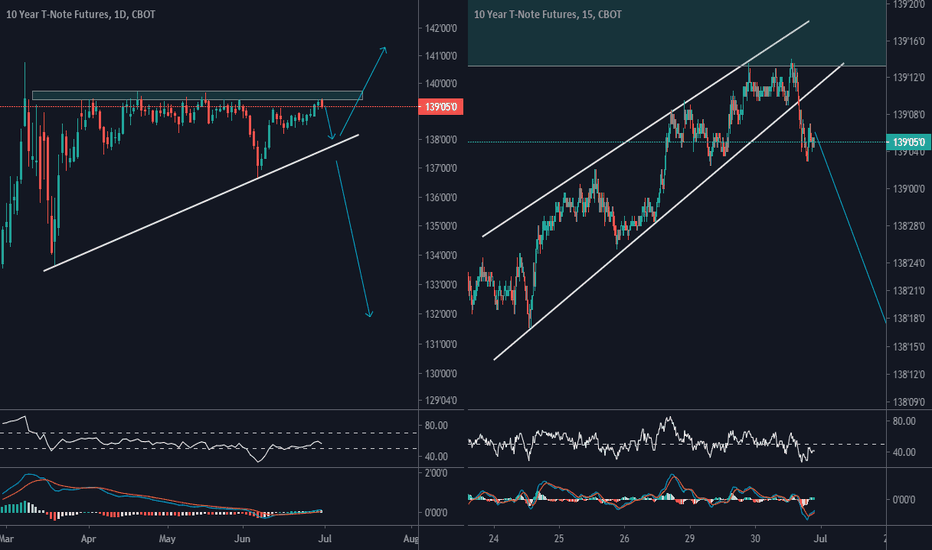932x550 pixels.
Task: Click the 138'21'0 price axis label
Action: [909, 291]
